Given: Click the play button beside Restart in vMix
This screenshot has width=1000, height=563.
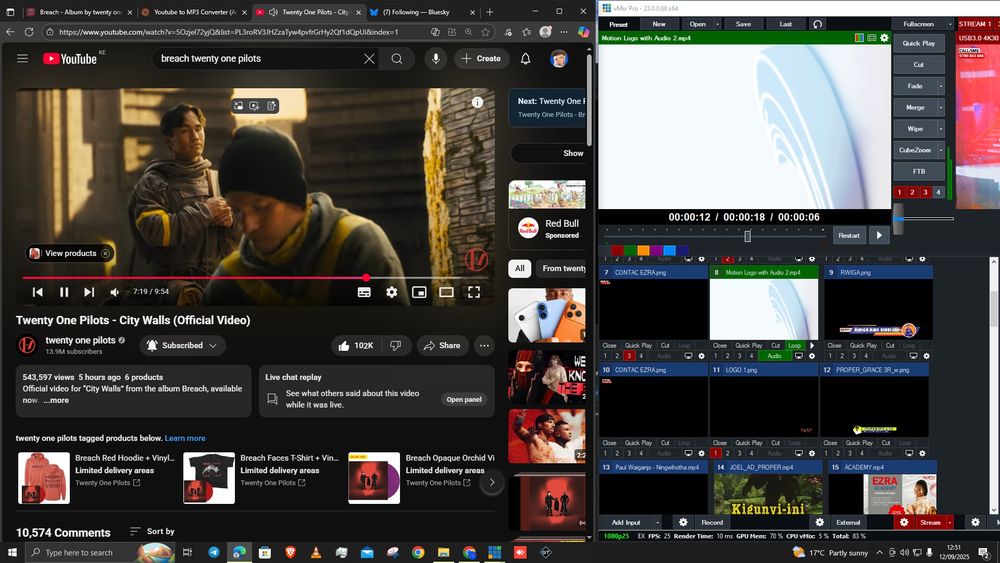Looking at the screenshot, I should click(879, 236).
